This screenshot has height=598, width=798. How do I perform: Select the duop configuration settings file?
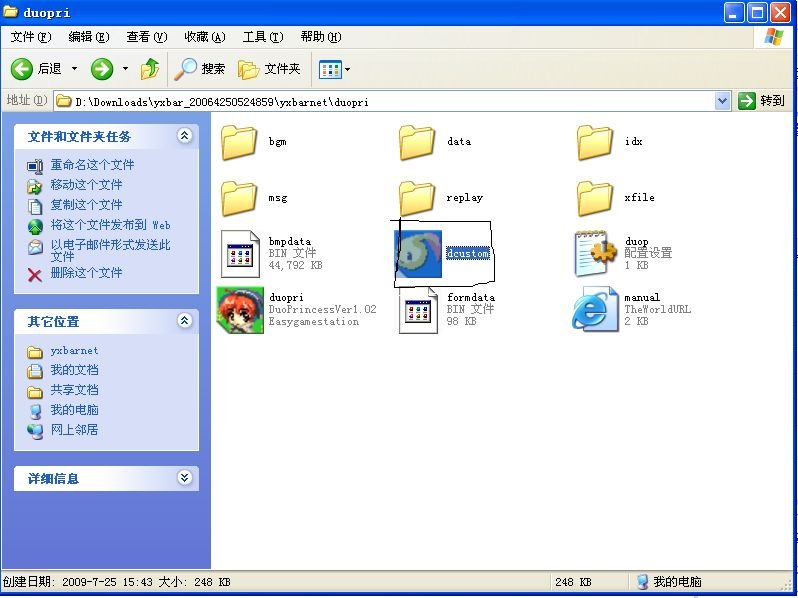point(597,254)
